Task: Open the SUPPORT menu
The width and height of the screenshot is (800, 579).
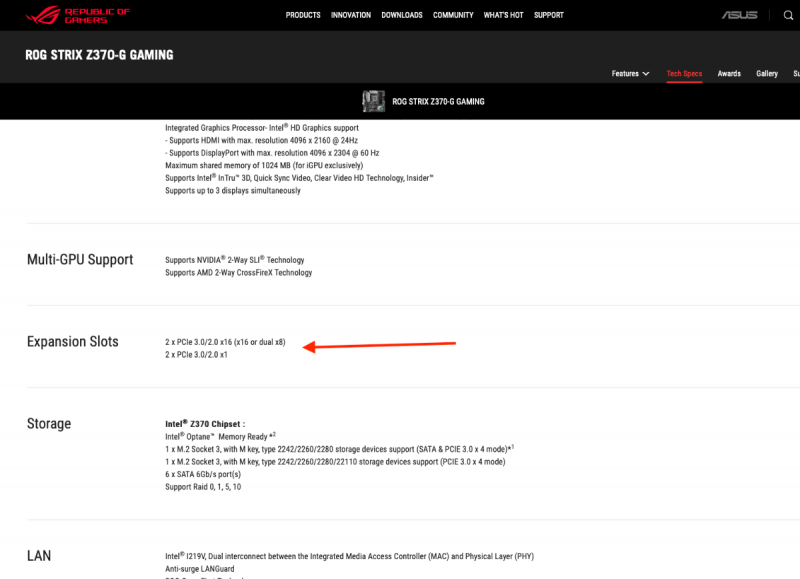Action: (x=548, y=15)
